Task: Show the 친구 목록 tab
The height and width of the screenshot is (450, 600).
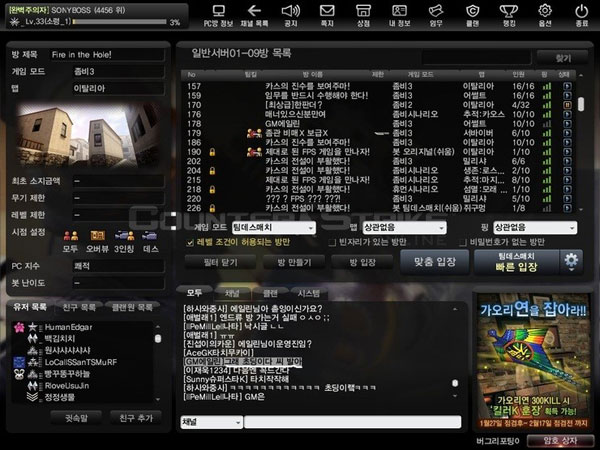Action: [x=79, y=307]
